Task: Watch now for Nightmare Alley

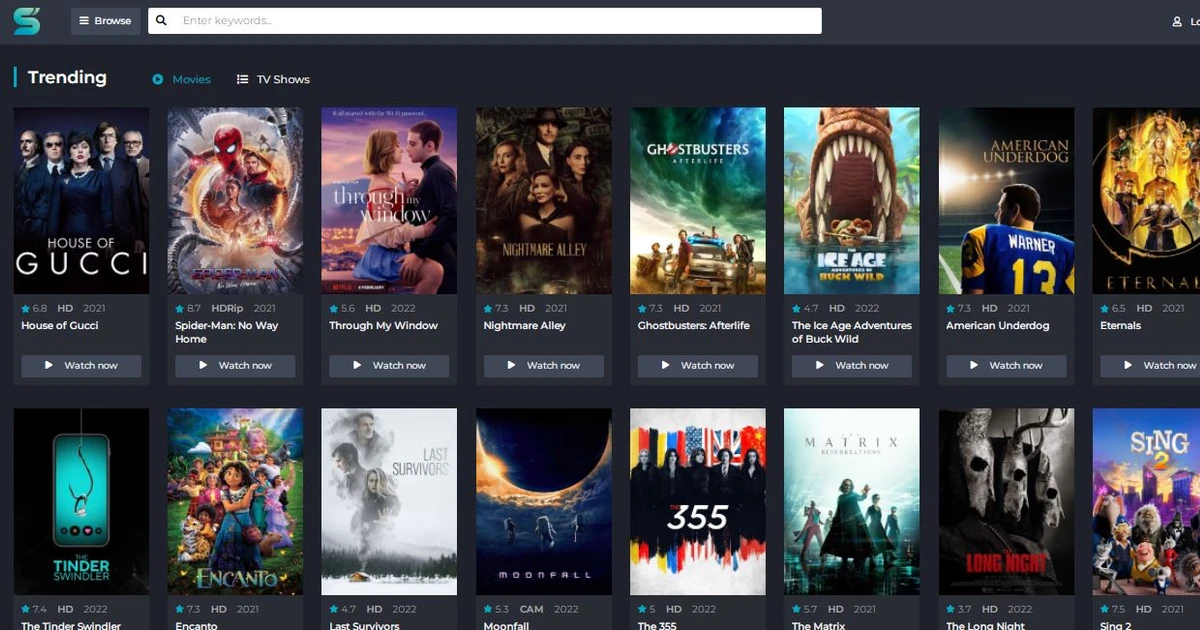Action: point(544,365)
